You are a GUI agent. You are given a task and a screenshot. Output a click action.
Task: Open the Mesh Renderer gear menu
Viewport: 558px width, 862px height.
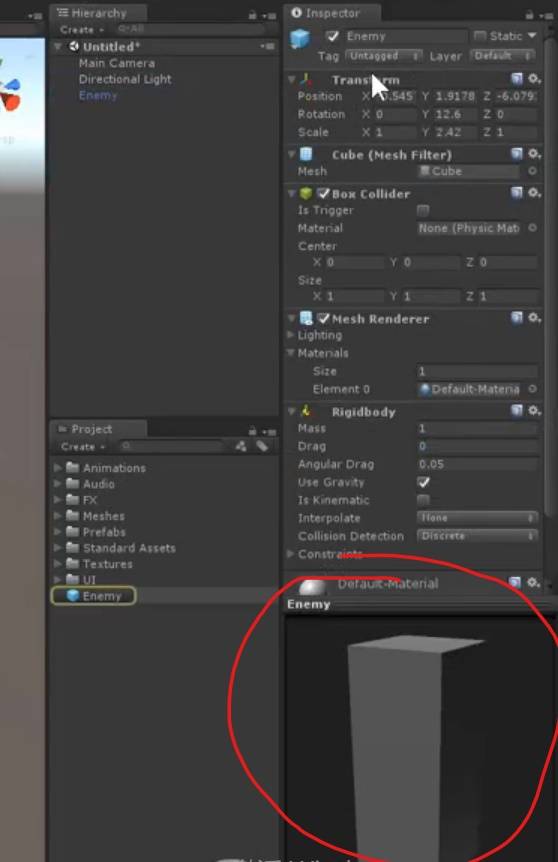coord(534,318)
